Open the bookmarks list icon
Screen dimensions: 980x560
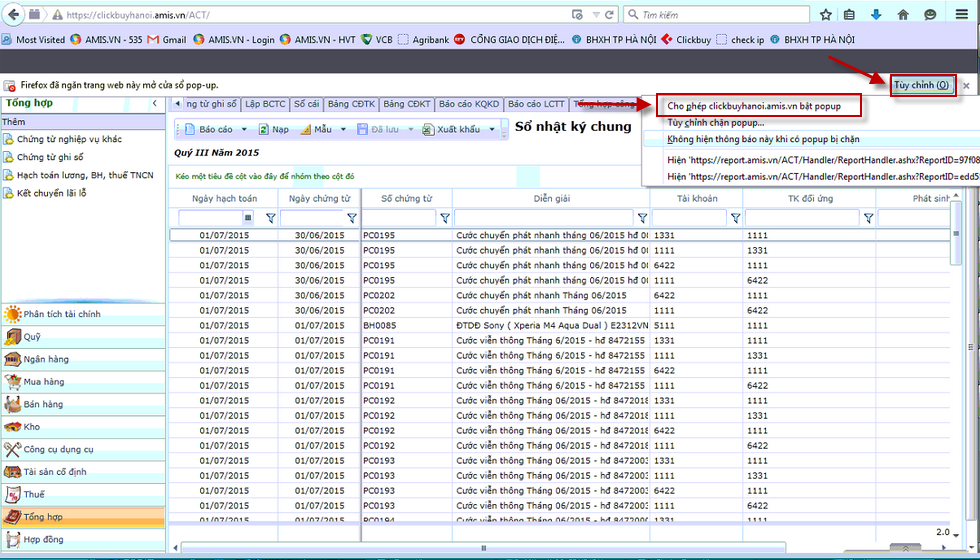pos(849,14)
